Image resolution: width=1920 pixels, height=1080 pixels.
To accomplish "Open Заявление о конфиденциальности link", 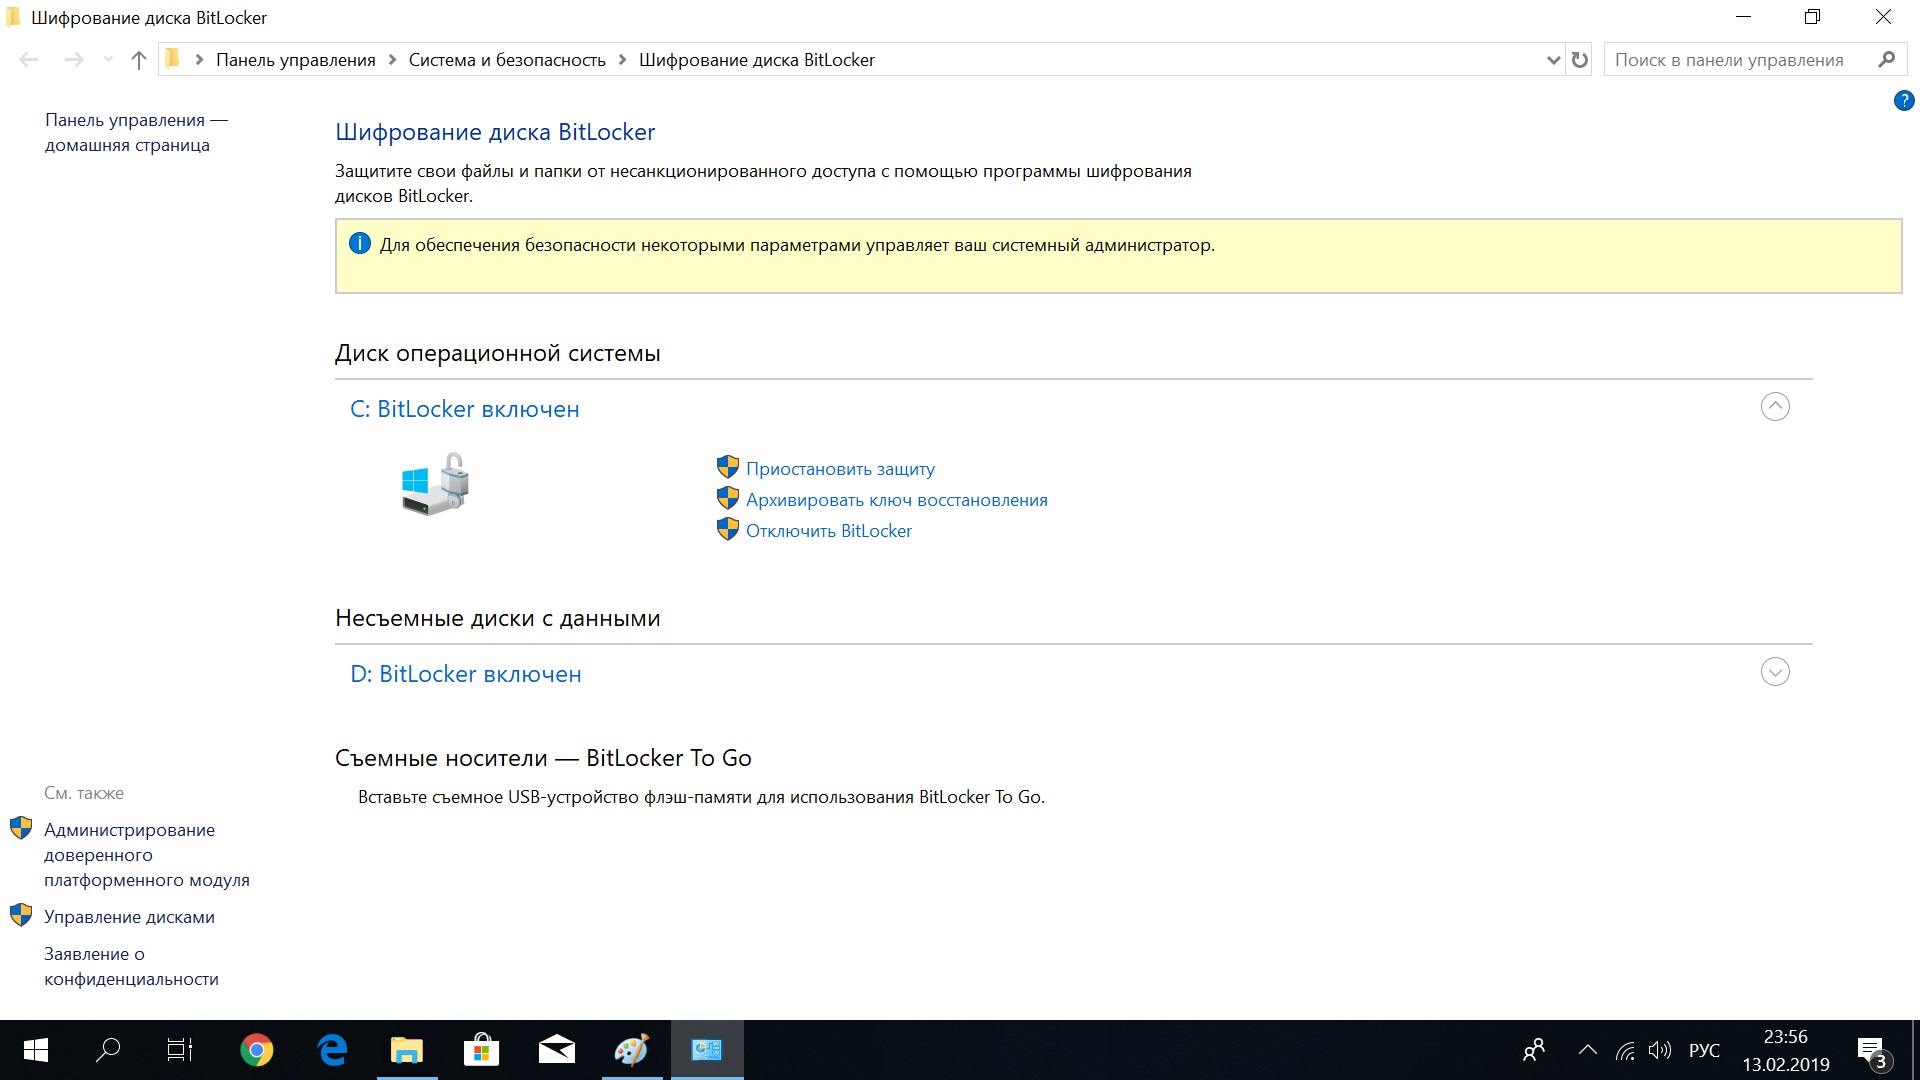I will coord(131,966).
